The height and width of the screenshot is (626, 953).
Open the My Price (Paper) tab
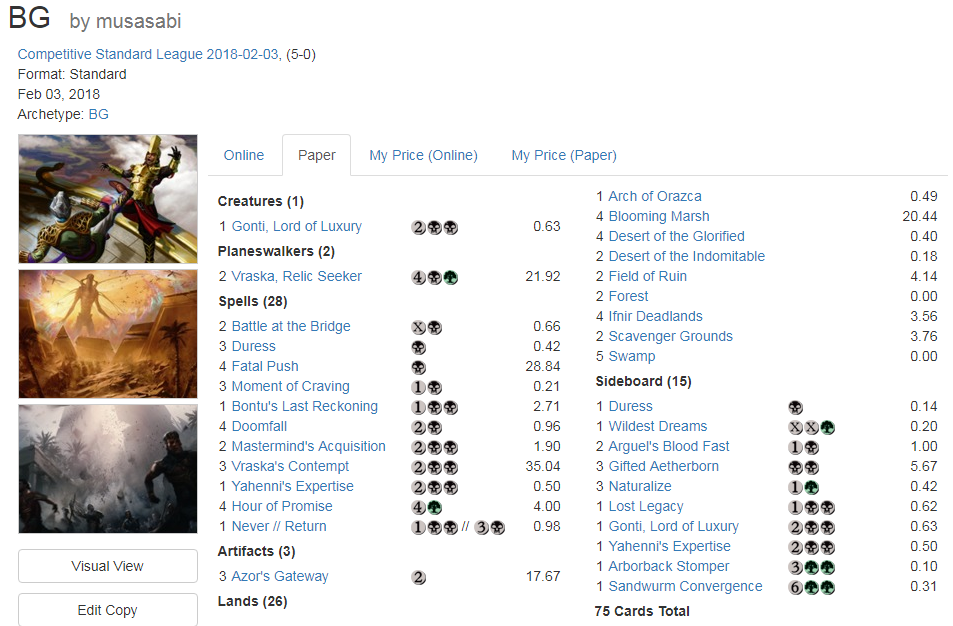coord(564,155)
